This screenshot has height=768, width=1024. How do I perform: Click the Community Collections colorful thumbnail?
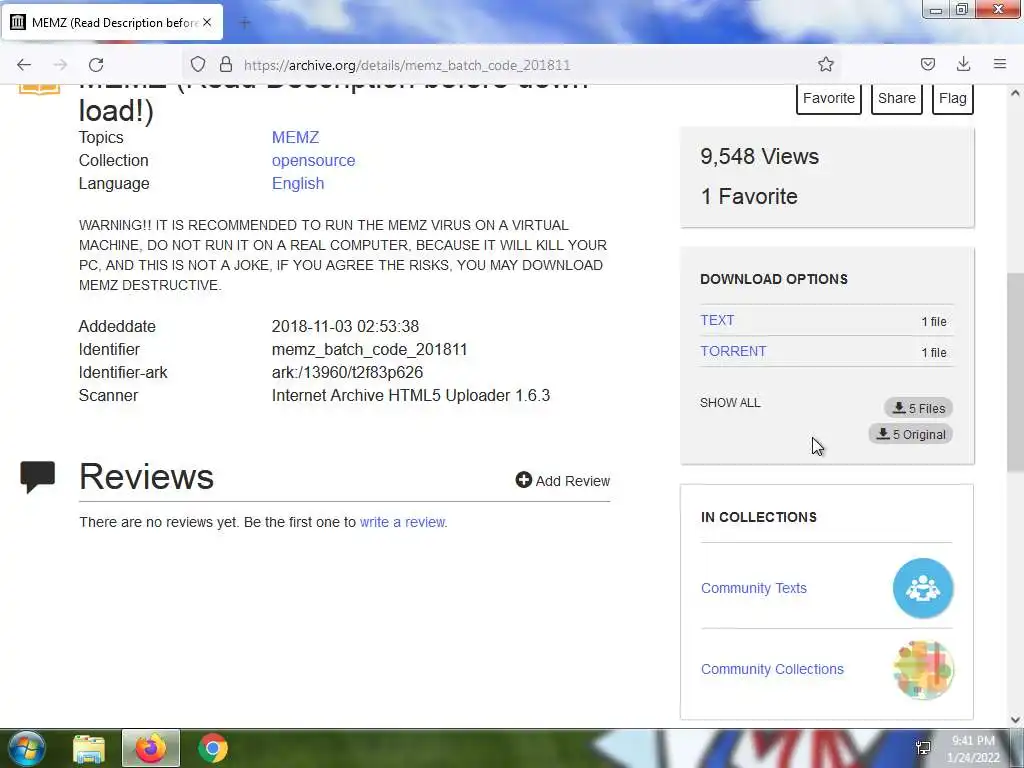923,670
